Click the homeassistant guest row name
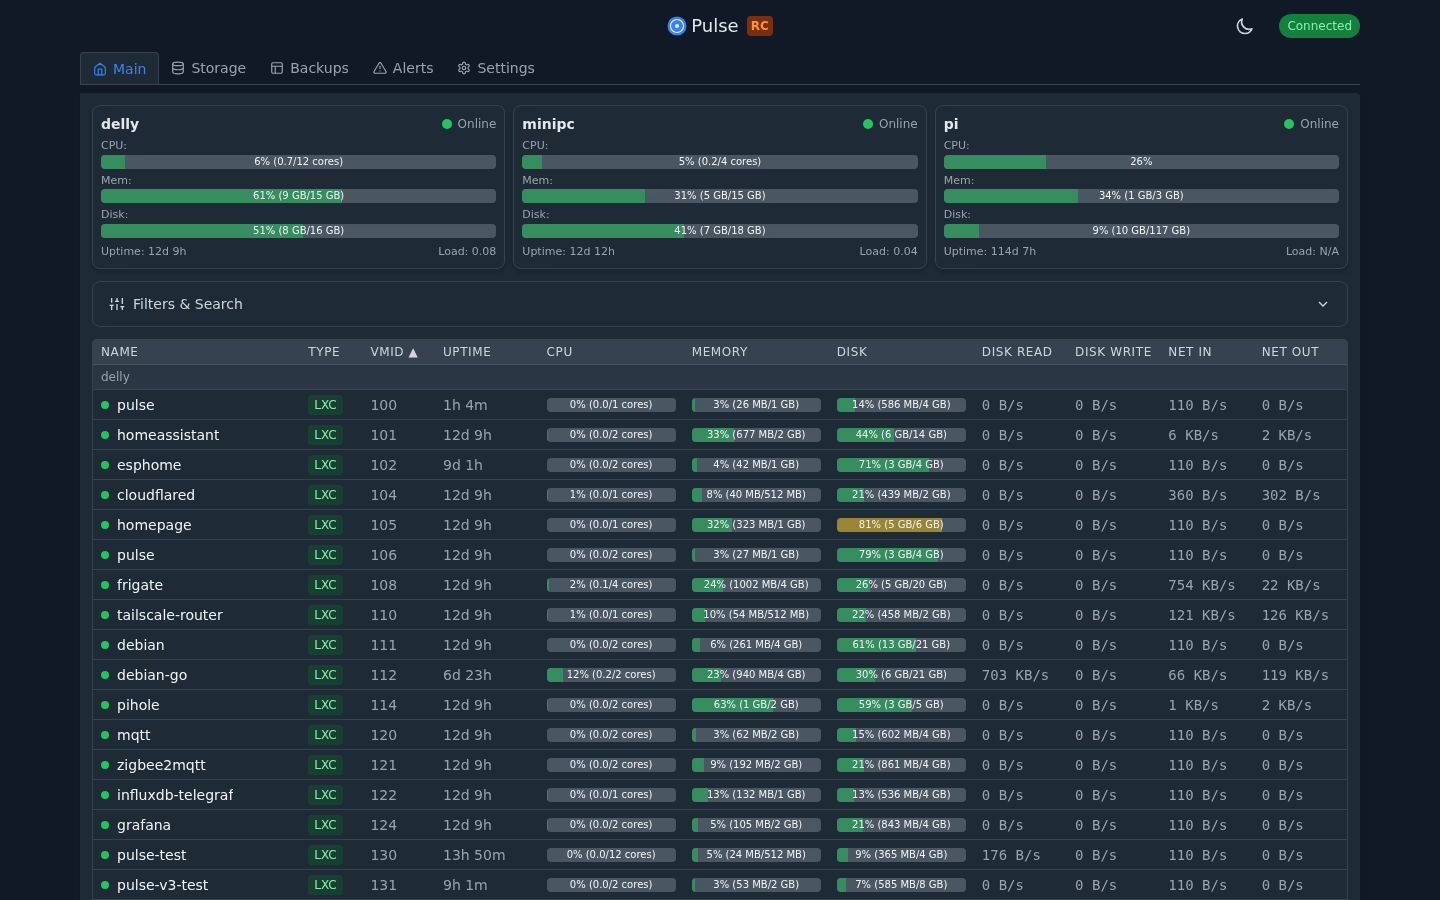Image resolution: width=1440 pixels, height=900 pixels. [x=168, y=435]
